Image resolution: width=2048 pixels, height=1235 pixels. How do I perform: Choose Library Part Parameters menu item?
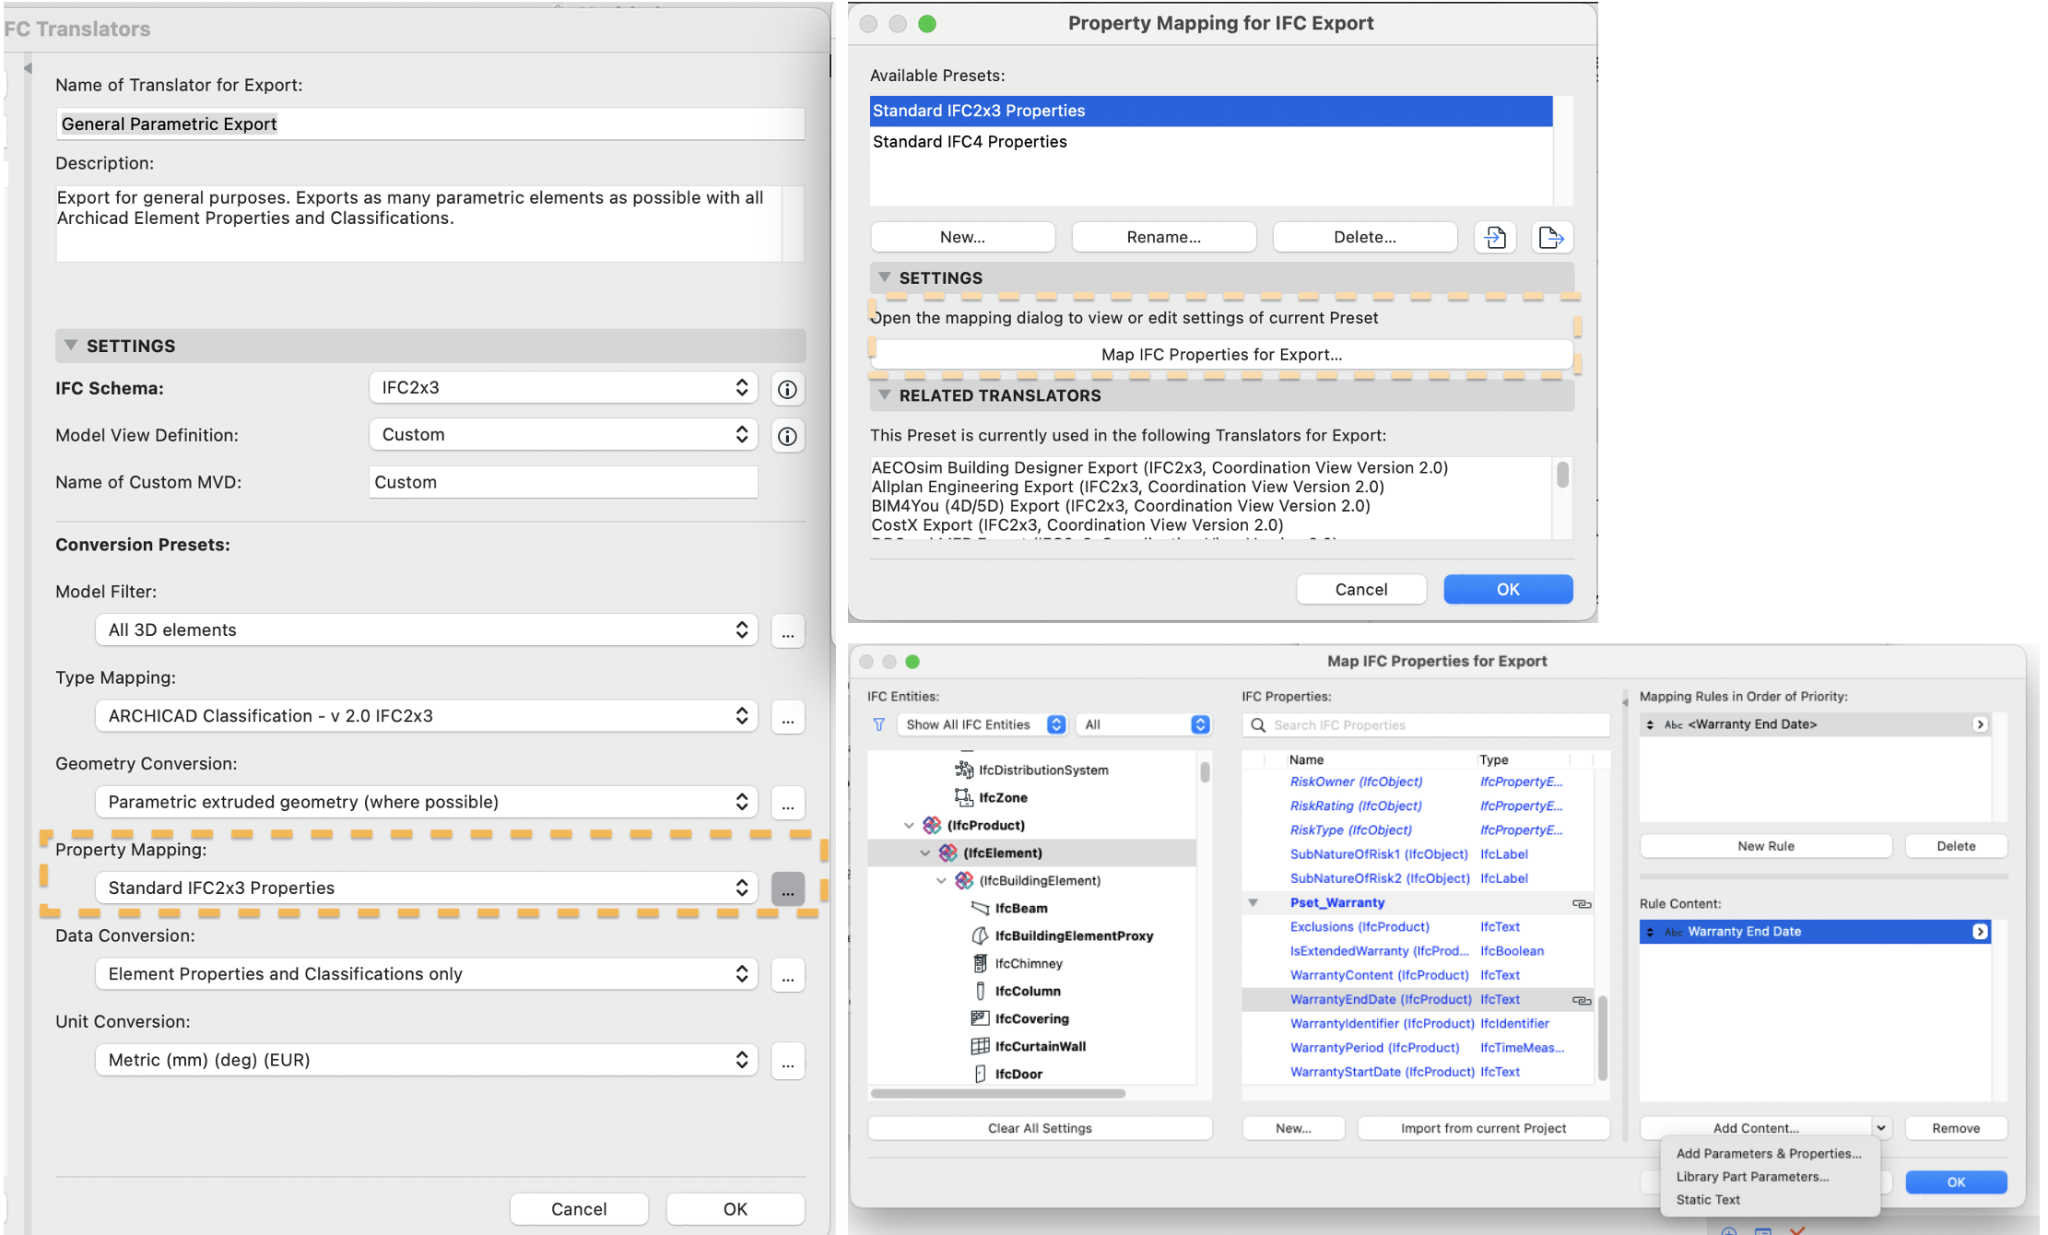click(x=1752, y=1177)
